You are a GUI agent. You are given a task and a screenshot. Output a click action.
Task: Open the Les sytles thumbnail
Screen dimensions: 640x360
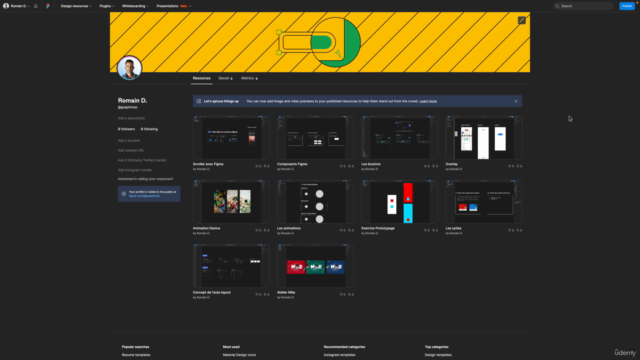pos(484,202)
